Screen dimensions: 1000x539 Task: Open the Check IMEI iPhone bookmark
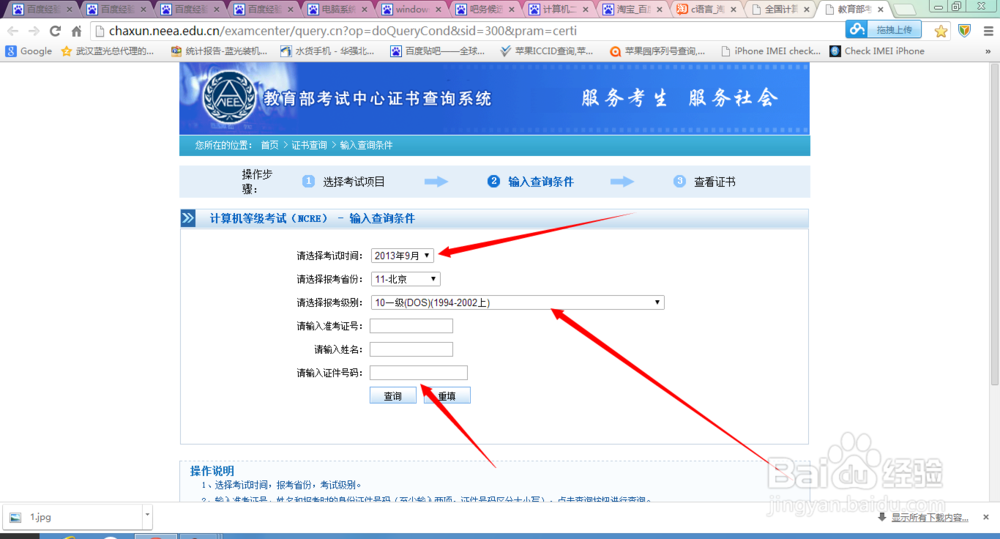pyautogui.click(x=877, y=51)
